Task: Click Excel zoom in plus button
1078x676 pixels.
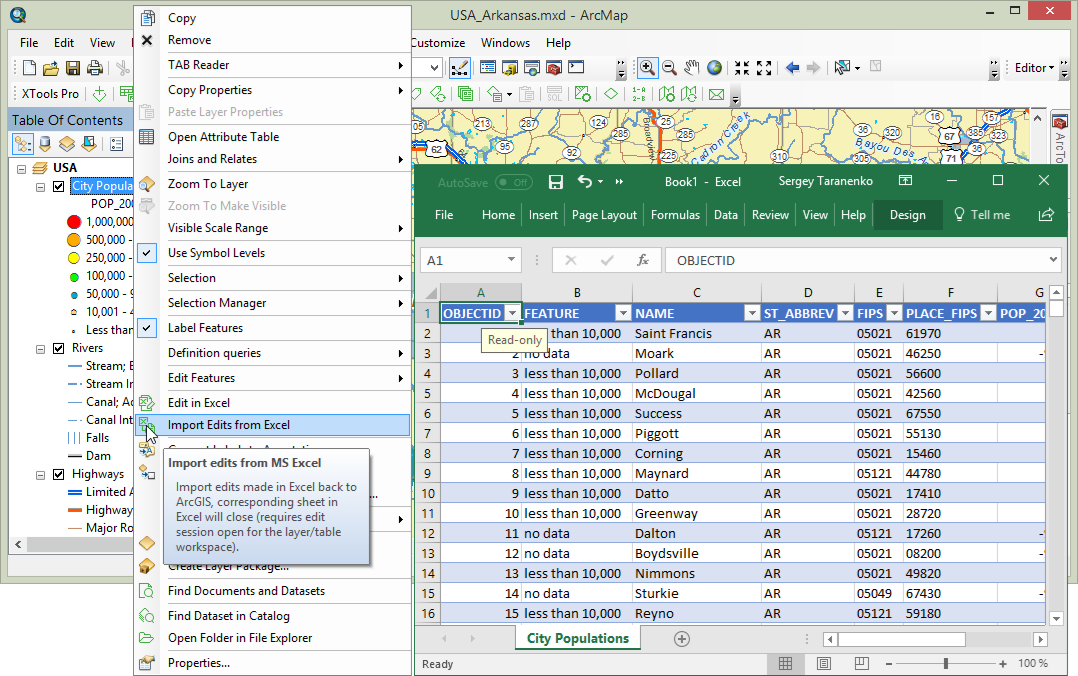Action: 1003,664
